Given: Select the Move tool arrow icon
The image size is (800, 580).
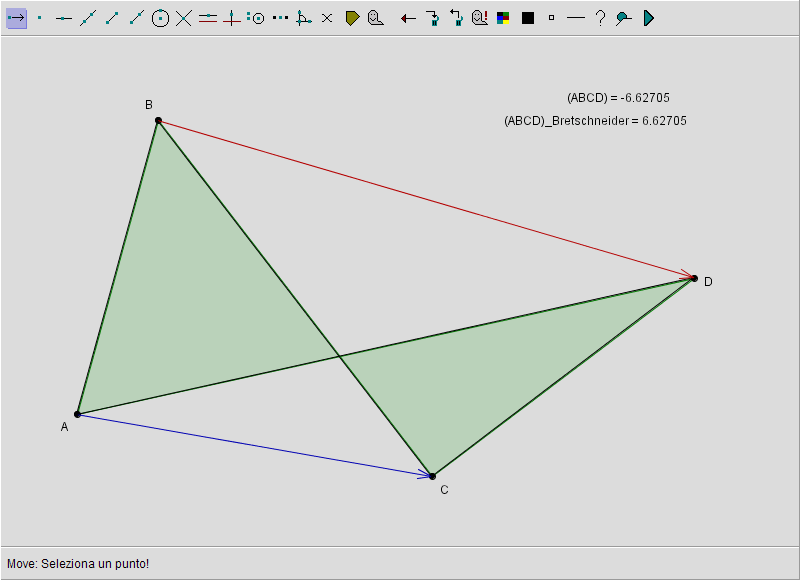Looking at the screenshot, I should (16, 18).
